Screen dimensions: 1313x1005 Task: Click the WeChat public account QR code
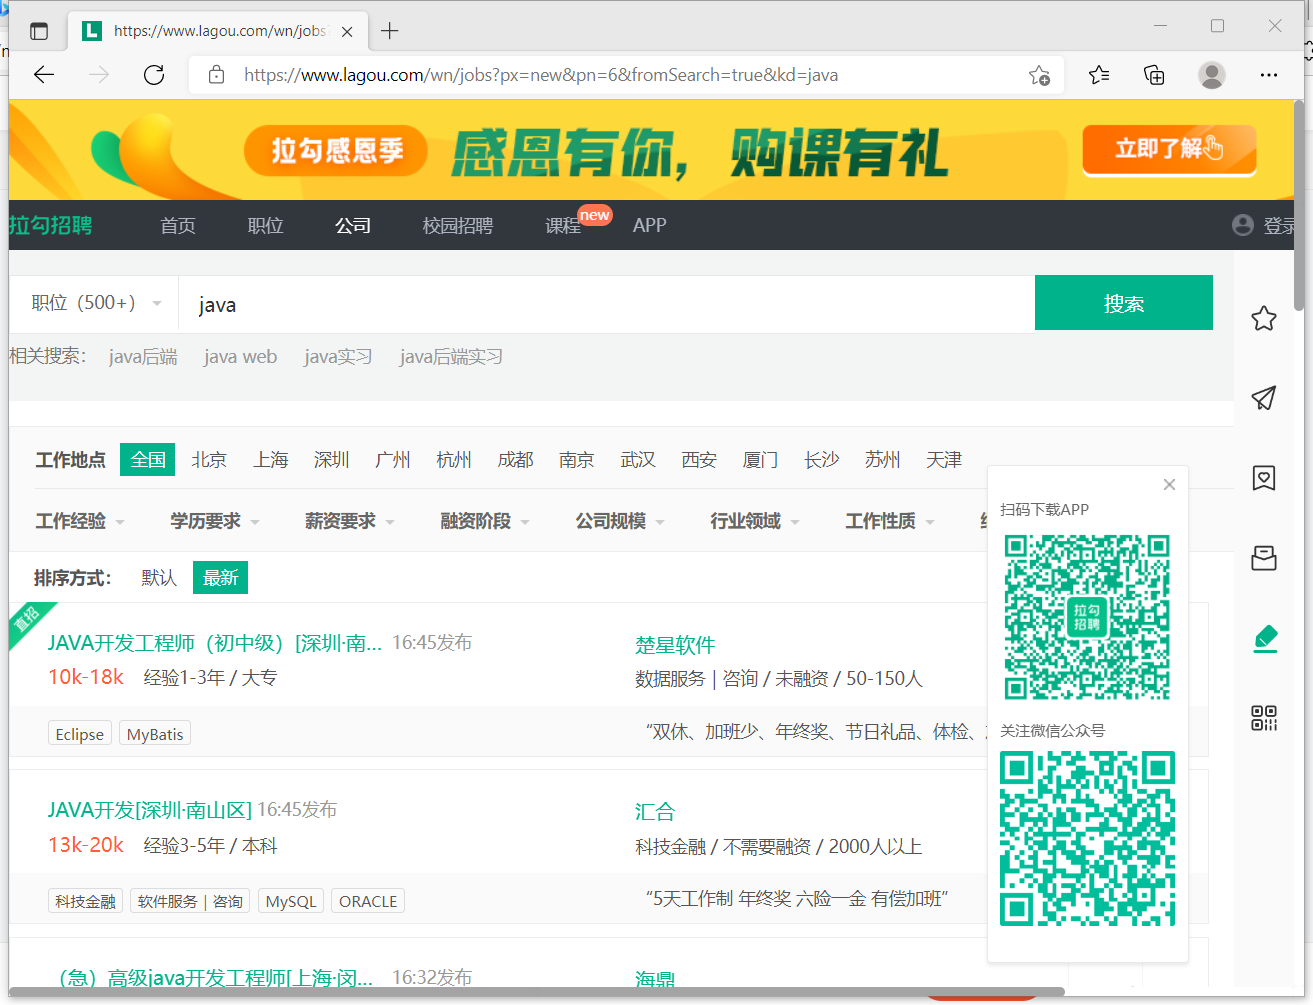tap(1087, 838)
